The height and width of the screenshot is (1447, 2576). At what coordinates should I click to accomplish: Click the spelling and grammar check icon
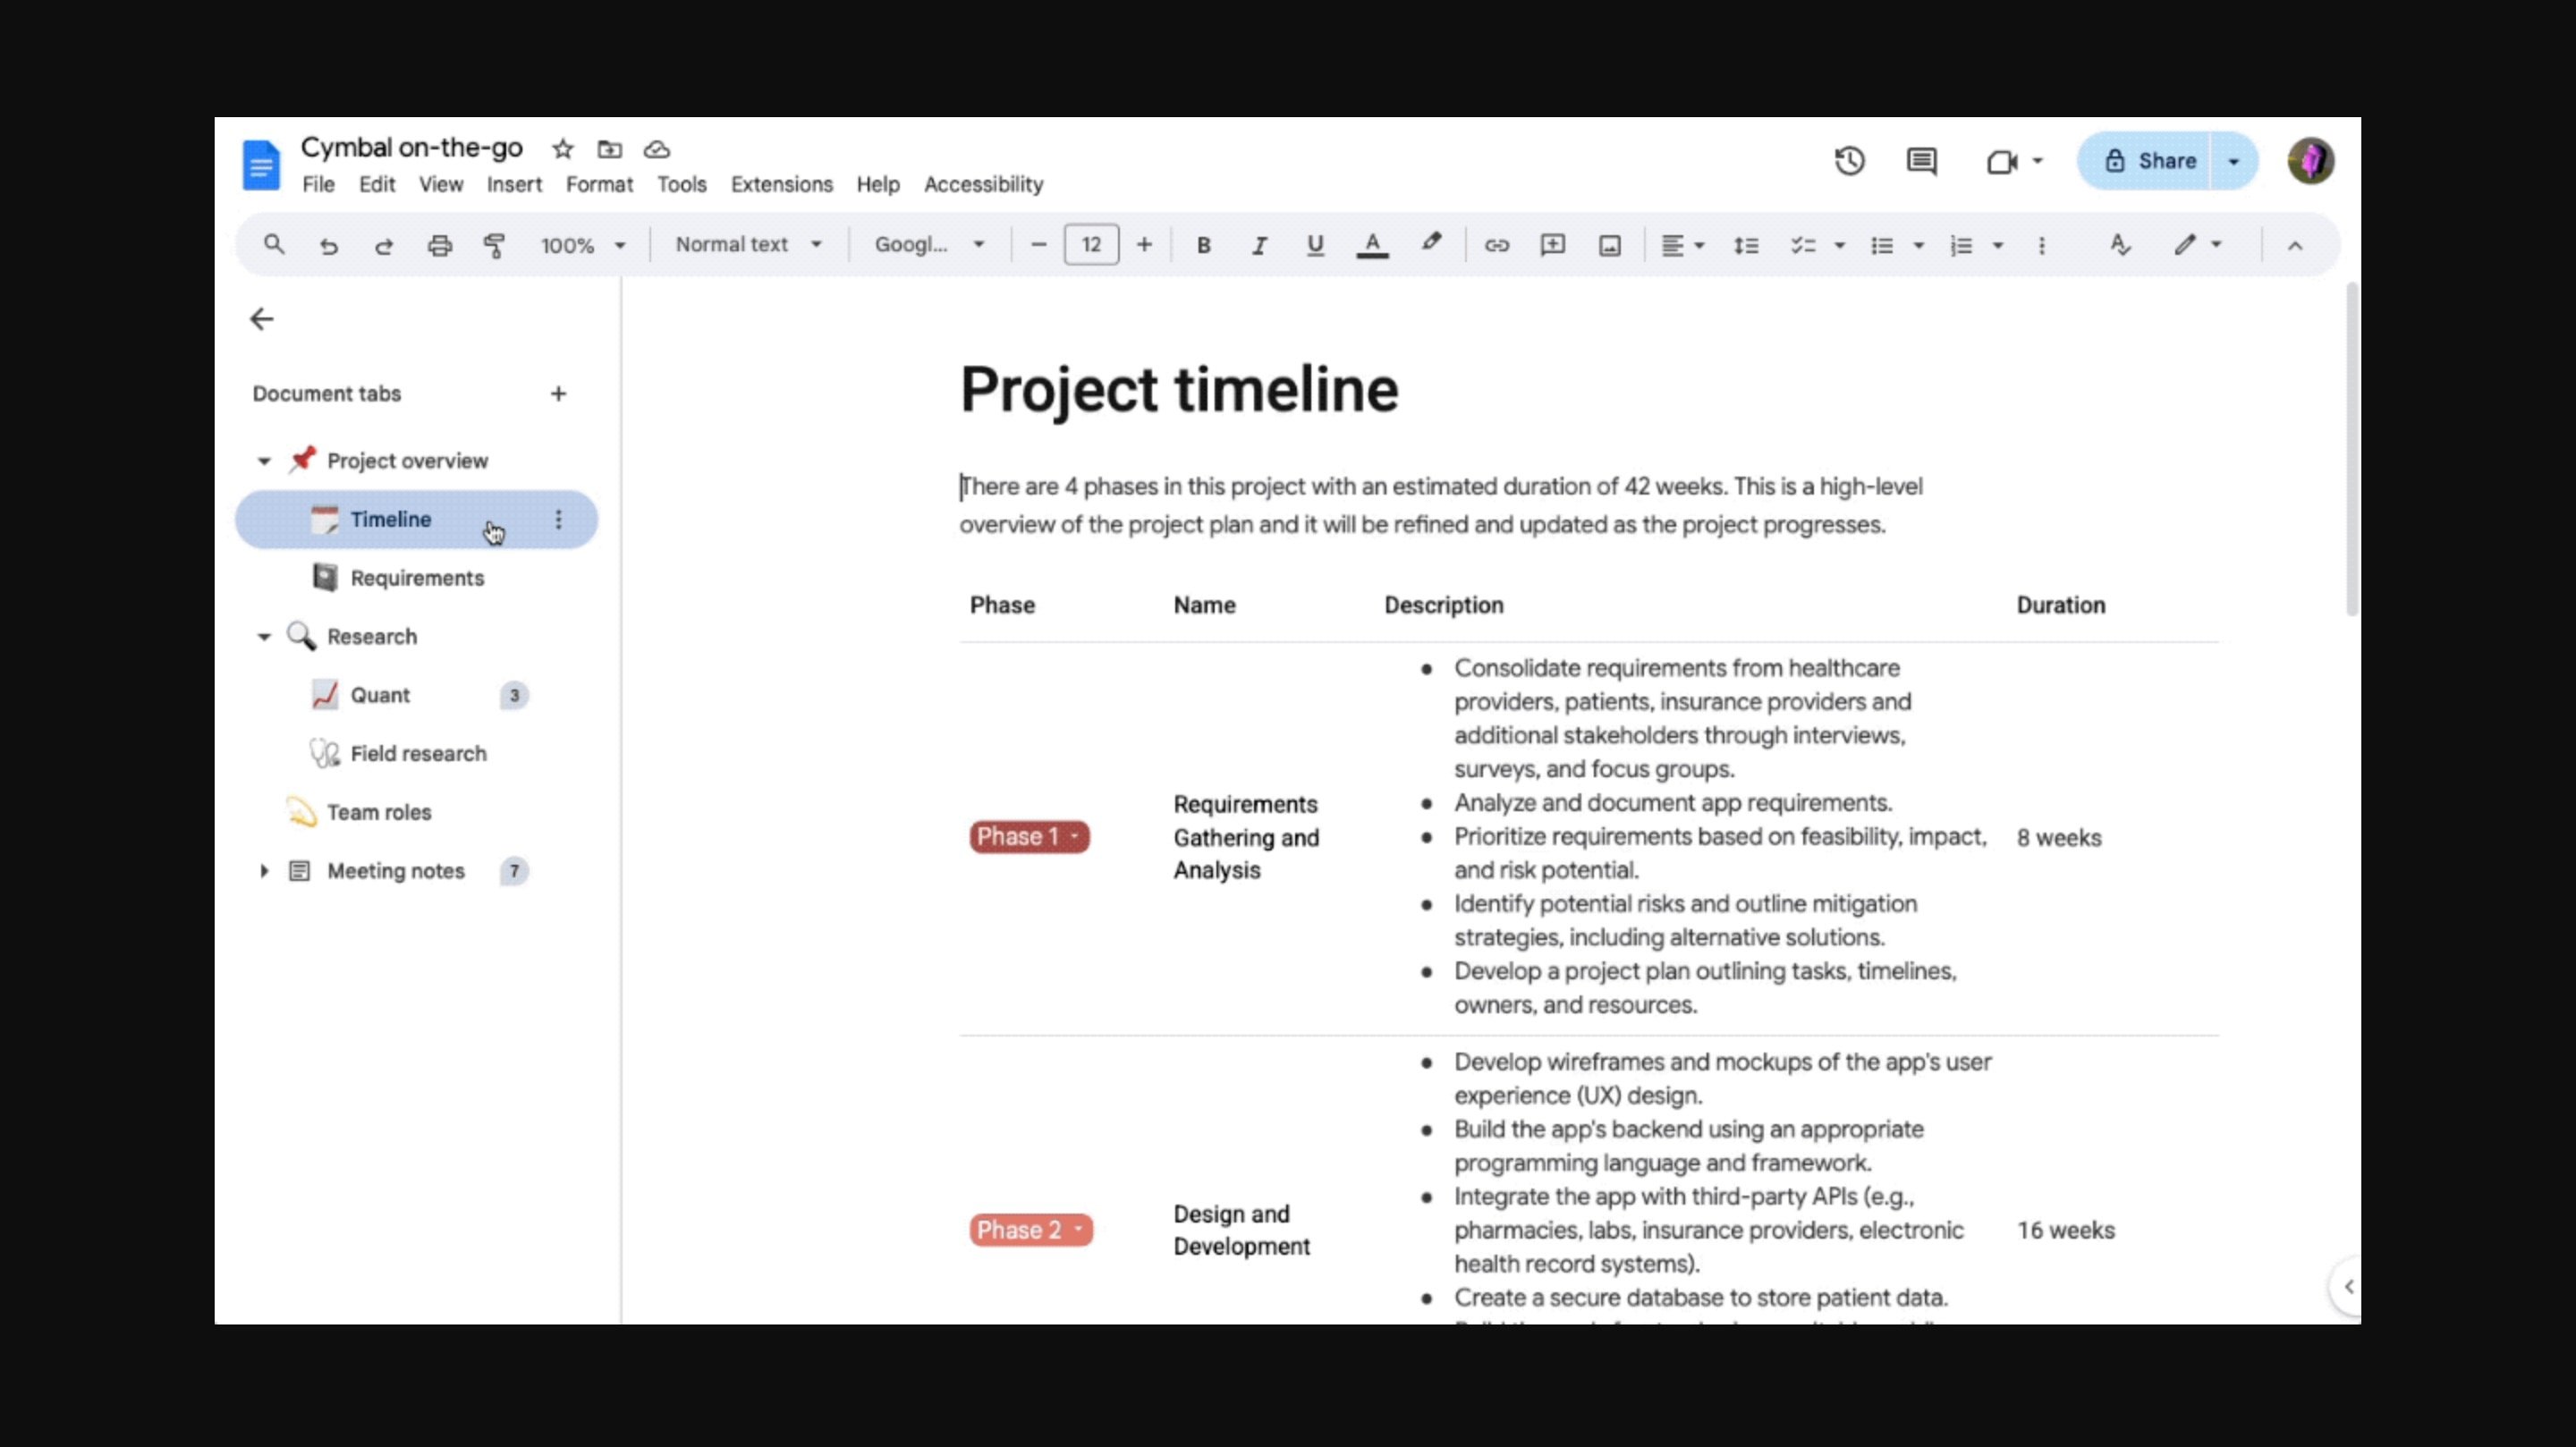pos(2120,245)
